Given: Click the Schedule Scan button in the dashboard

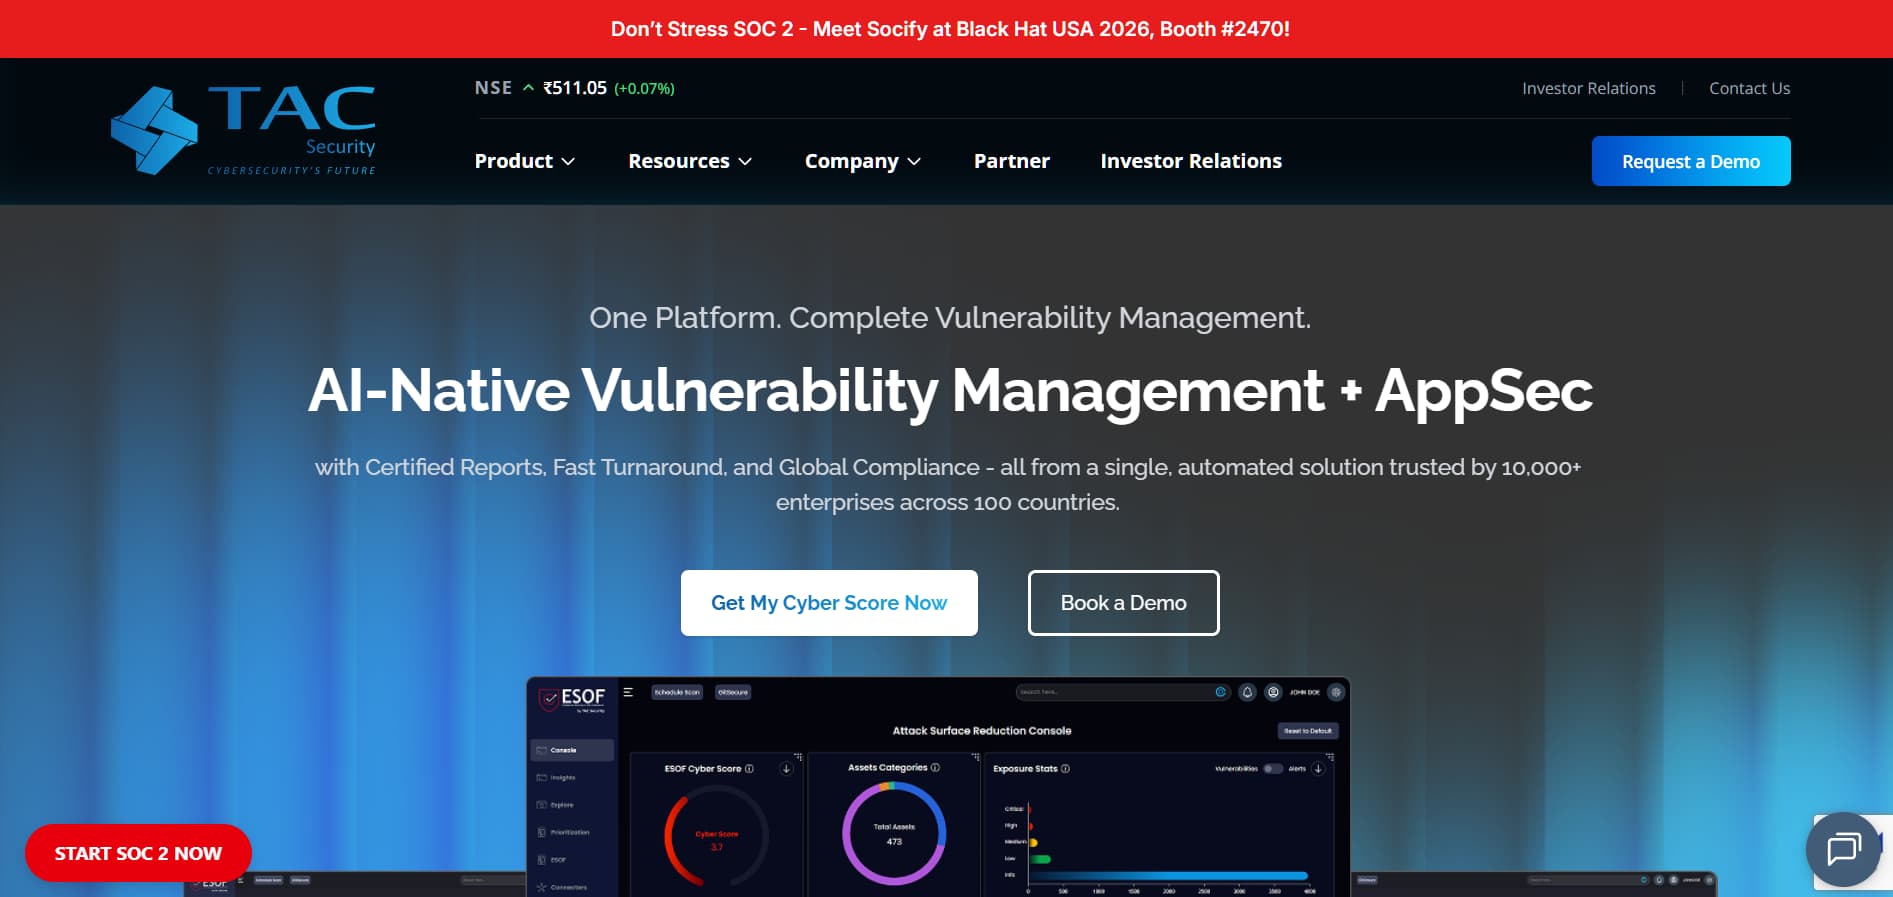Looking at the screenshot, I should coord(677,692).
